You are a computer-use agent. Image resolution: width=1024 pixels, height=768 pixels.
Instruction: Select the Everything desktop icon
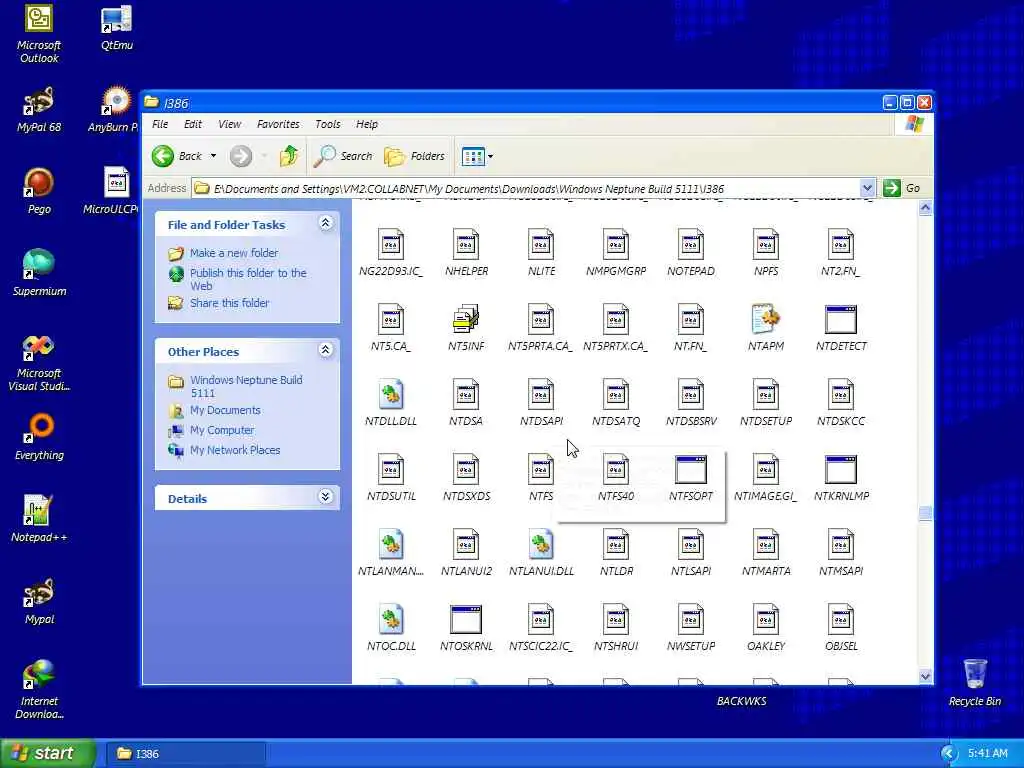click(39, 436)
